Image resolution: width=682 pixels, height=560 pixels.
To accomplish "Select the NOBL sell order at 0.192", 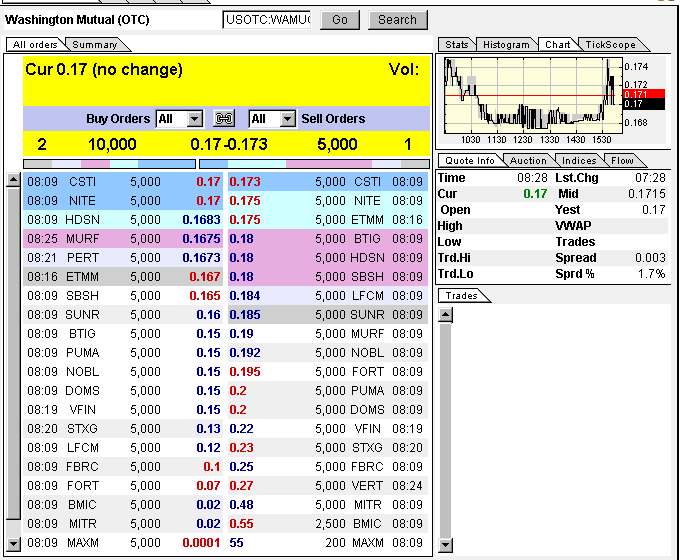I will point(328,353).
